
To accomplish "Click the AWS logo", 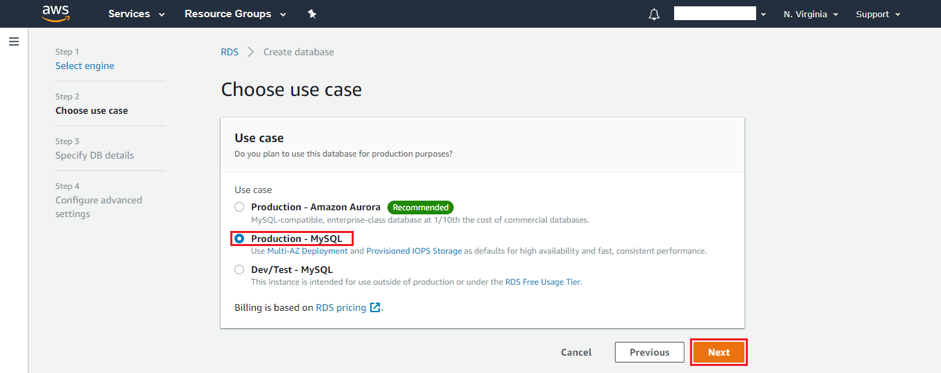I will (56, 13).
